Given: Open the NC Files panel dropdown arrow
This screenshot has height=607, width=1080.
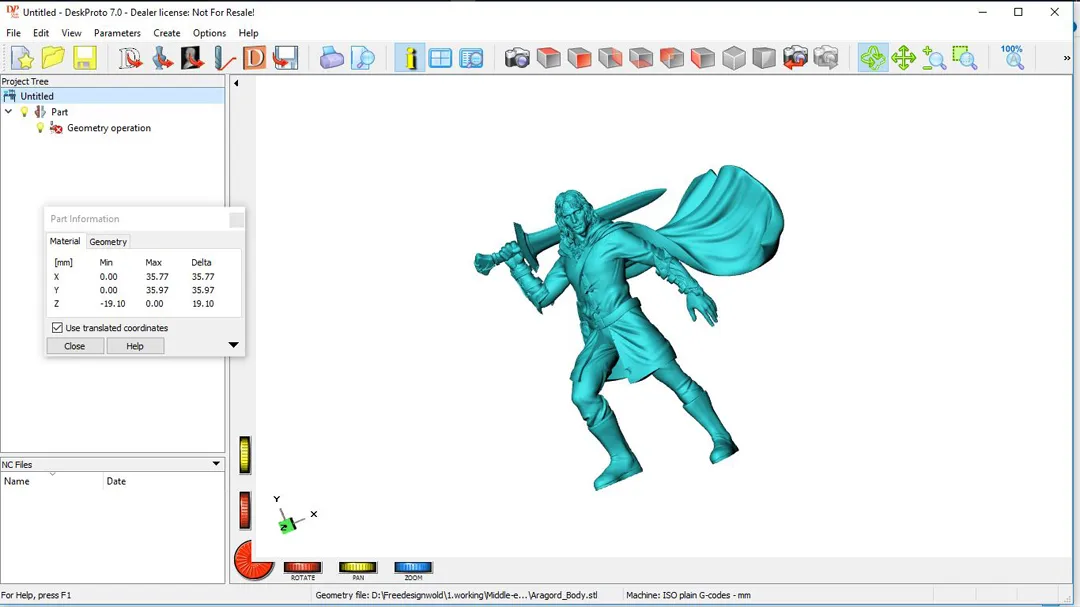Looking at the screenshot, I should pos(216,464).
